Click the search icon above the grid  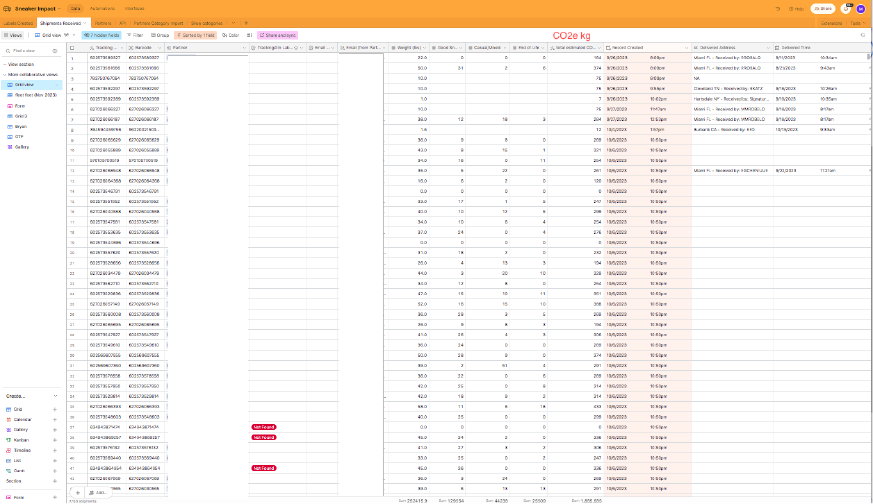pos(862,34)
